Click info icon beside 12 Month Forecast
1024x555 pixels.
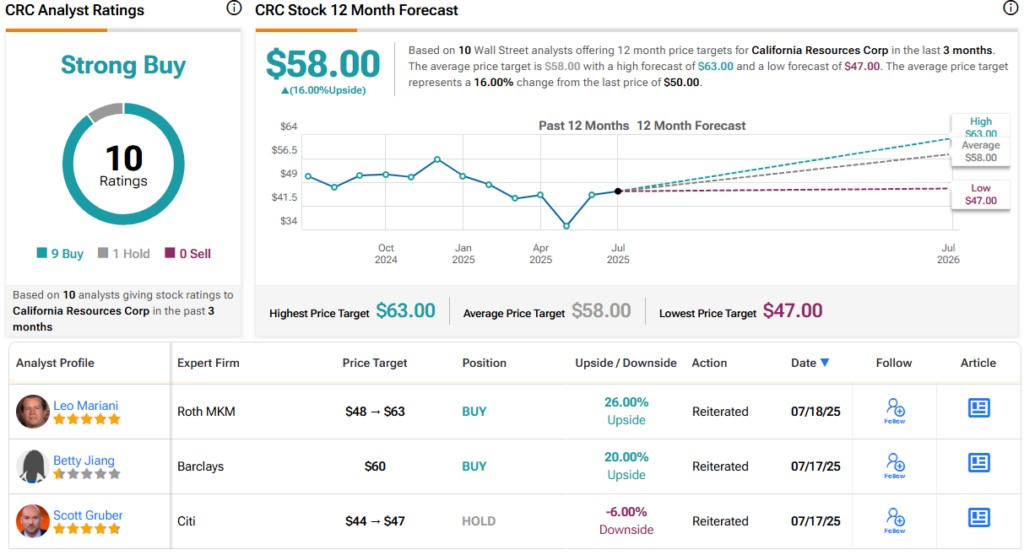[1010, 9]
